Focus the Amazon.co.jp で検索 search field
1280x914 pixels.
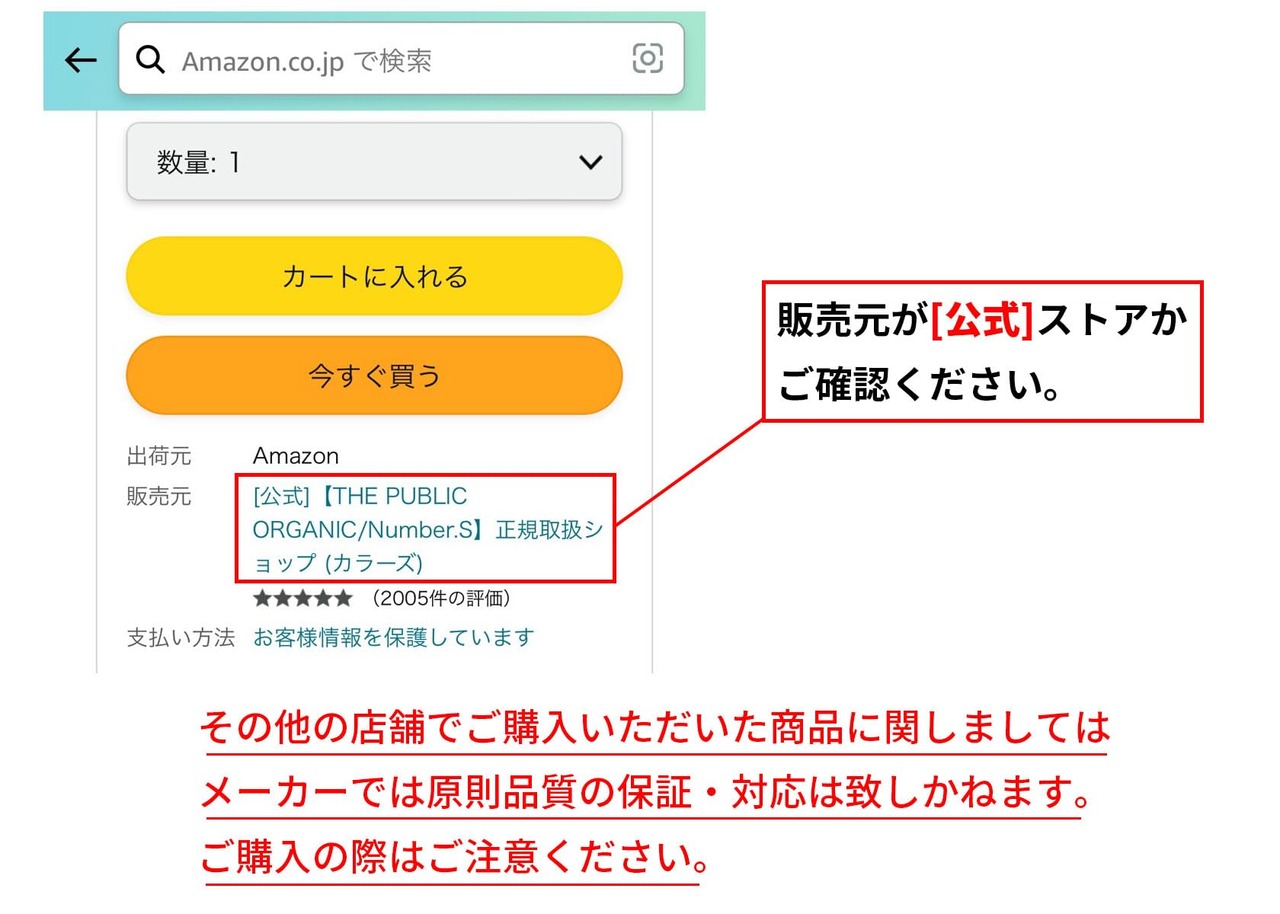point(401,59)
